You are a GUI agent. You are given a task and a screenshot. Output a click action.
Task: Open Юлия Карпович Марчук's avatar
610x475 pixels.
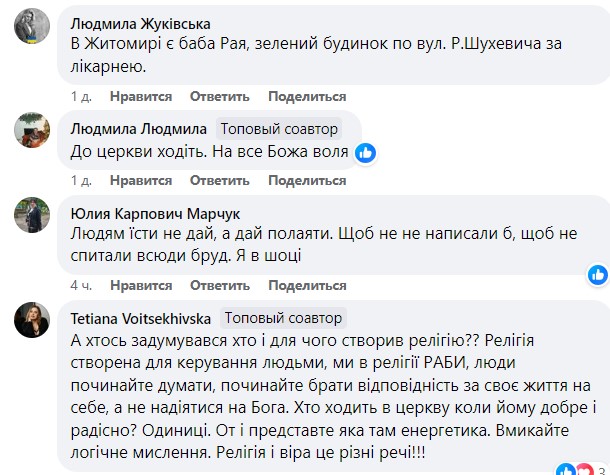[32, 215]
